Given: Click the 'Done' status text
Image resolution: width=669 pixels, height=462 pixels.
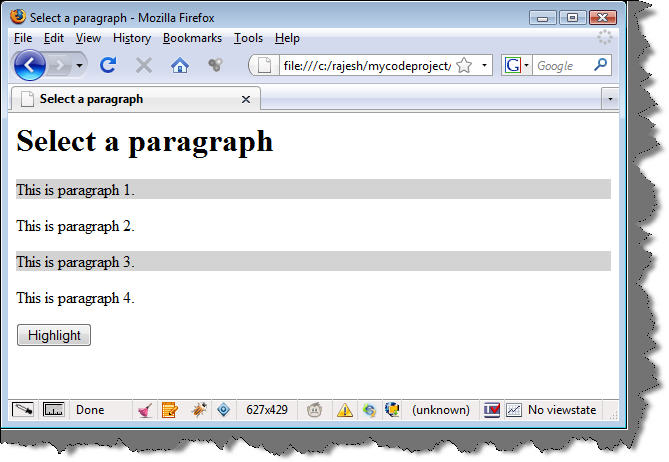Looking at the screenshot, I should coord(90,410).
